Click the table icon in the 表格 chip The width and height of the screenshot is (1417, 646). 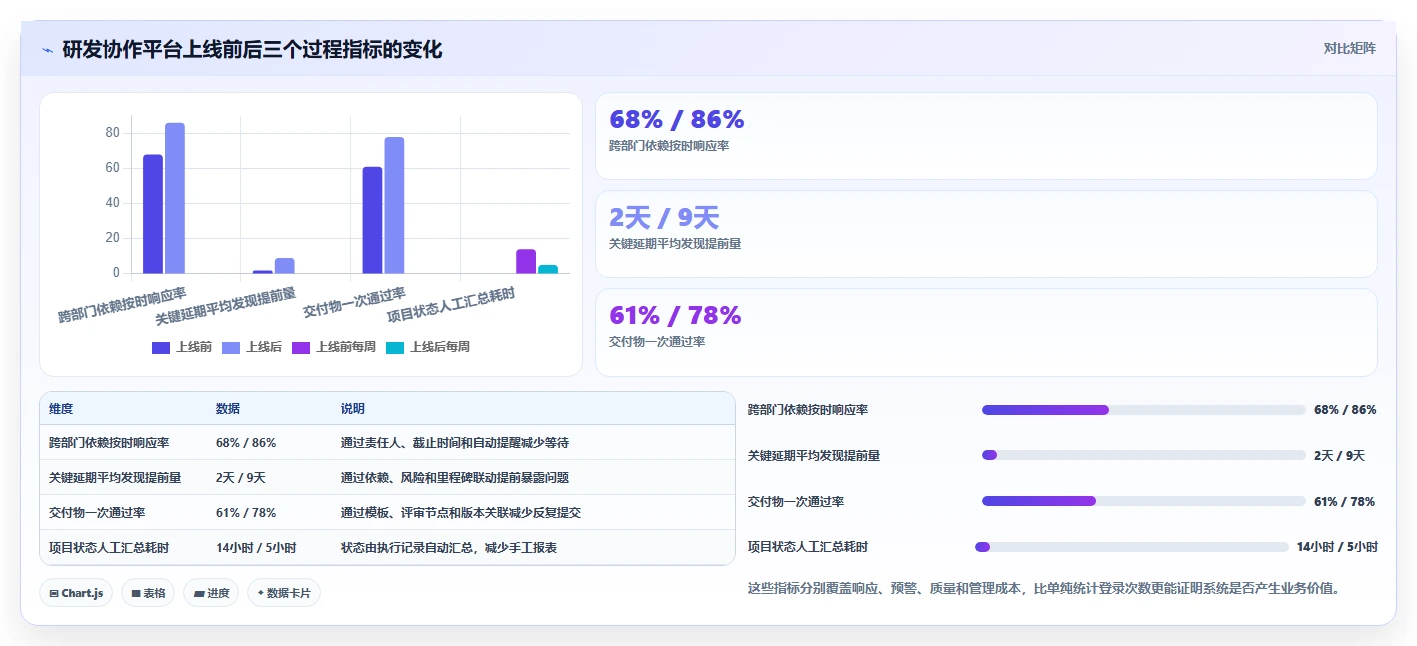pos(136,593)
